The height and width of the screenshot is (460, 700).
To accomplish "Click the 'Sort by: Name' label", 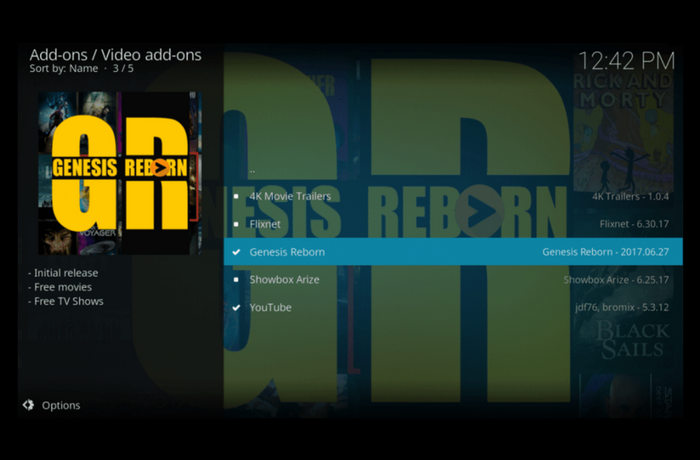I will coord(64,68).
